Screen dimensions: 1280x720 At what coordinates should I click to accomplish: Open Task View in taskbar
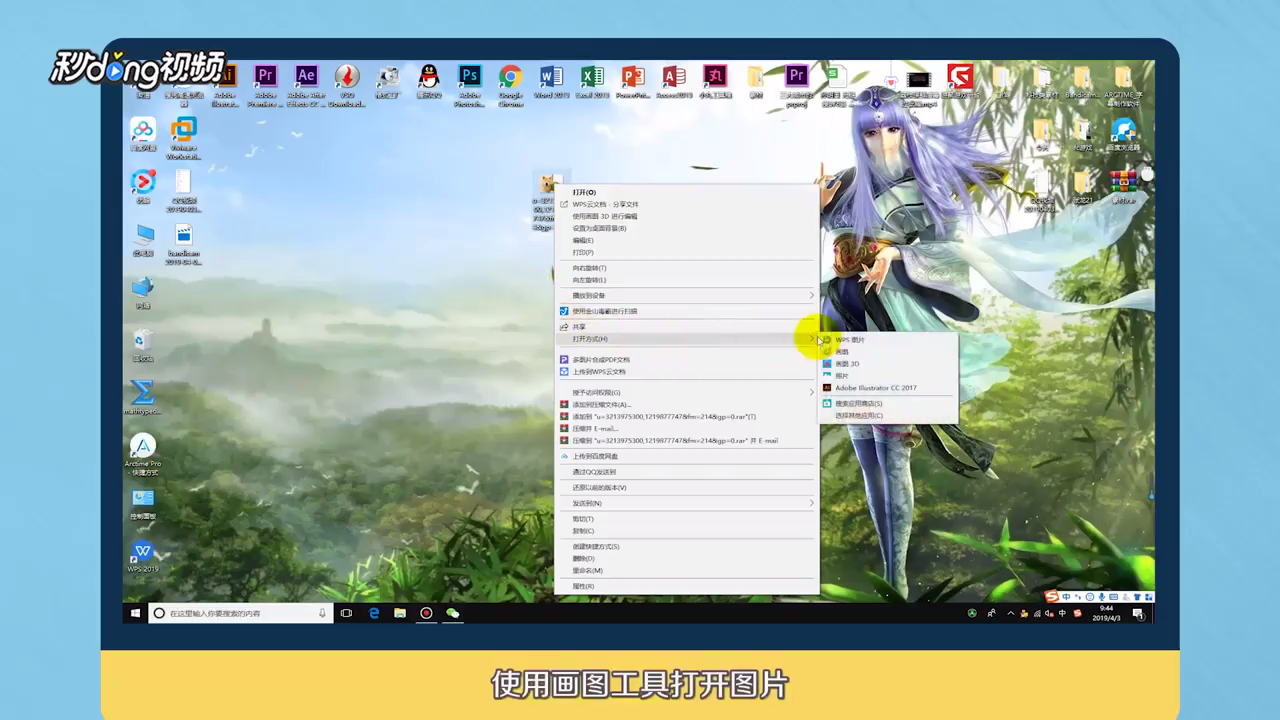(346, 613)
